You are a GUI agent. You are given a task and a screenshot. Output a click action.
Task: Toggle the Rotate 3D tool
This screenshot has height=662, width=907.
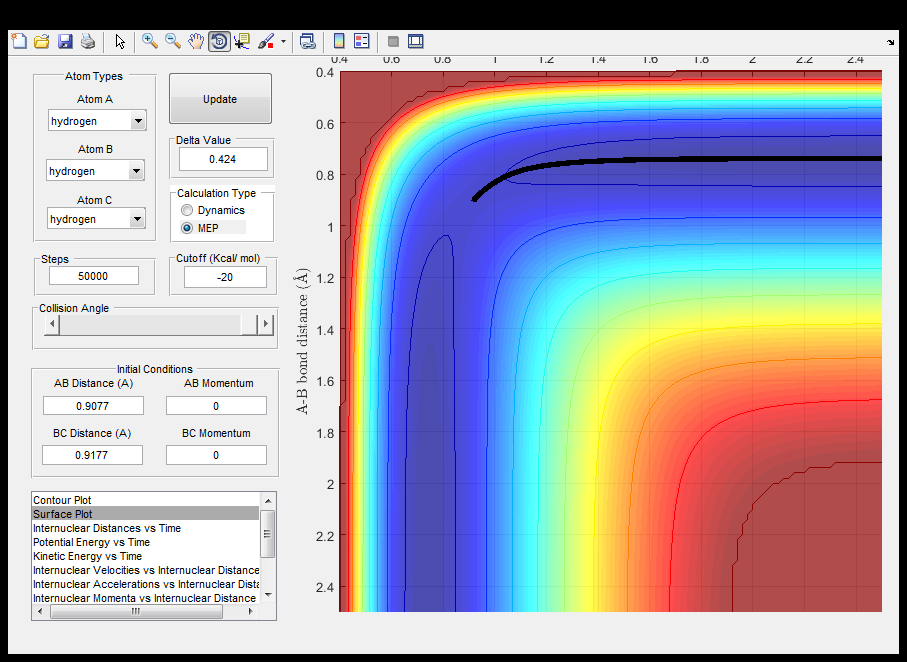pos(219,41)
